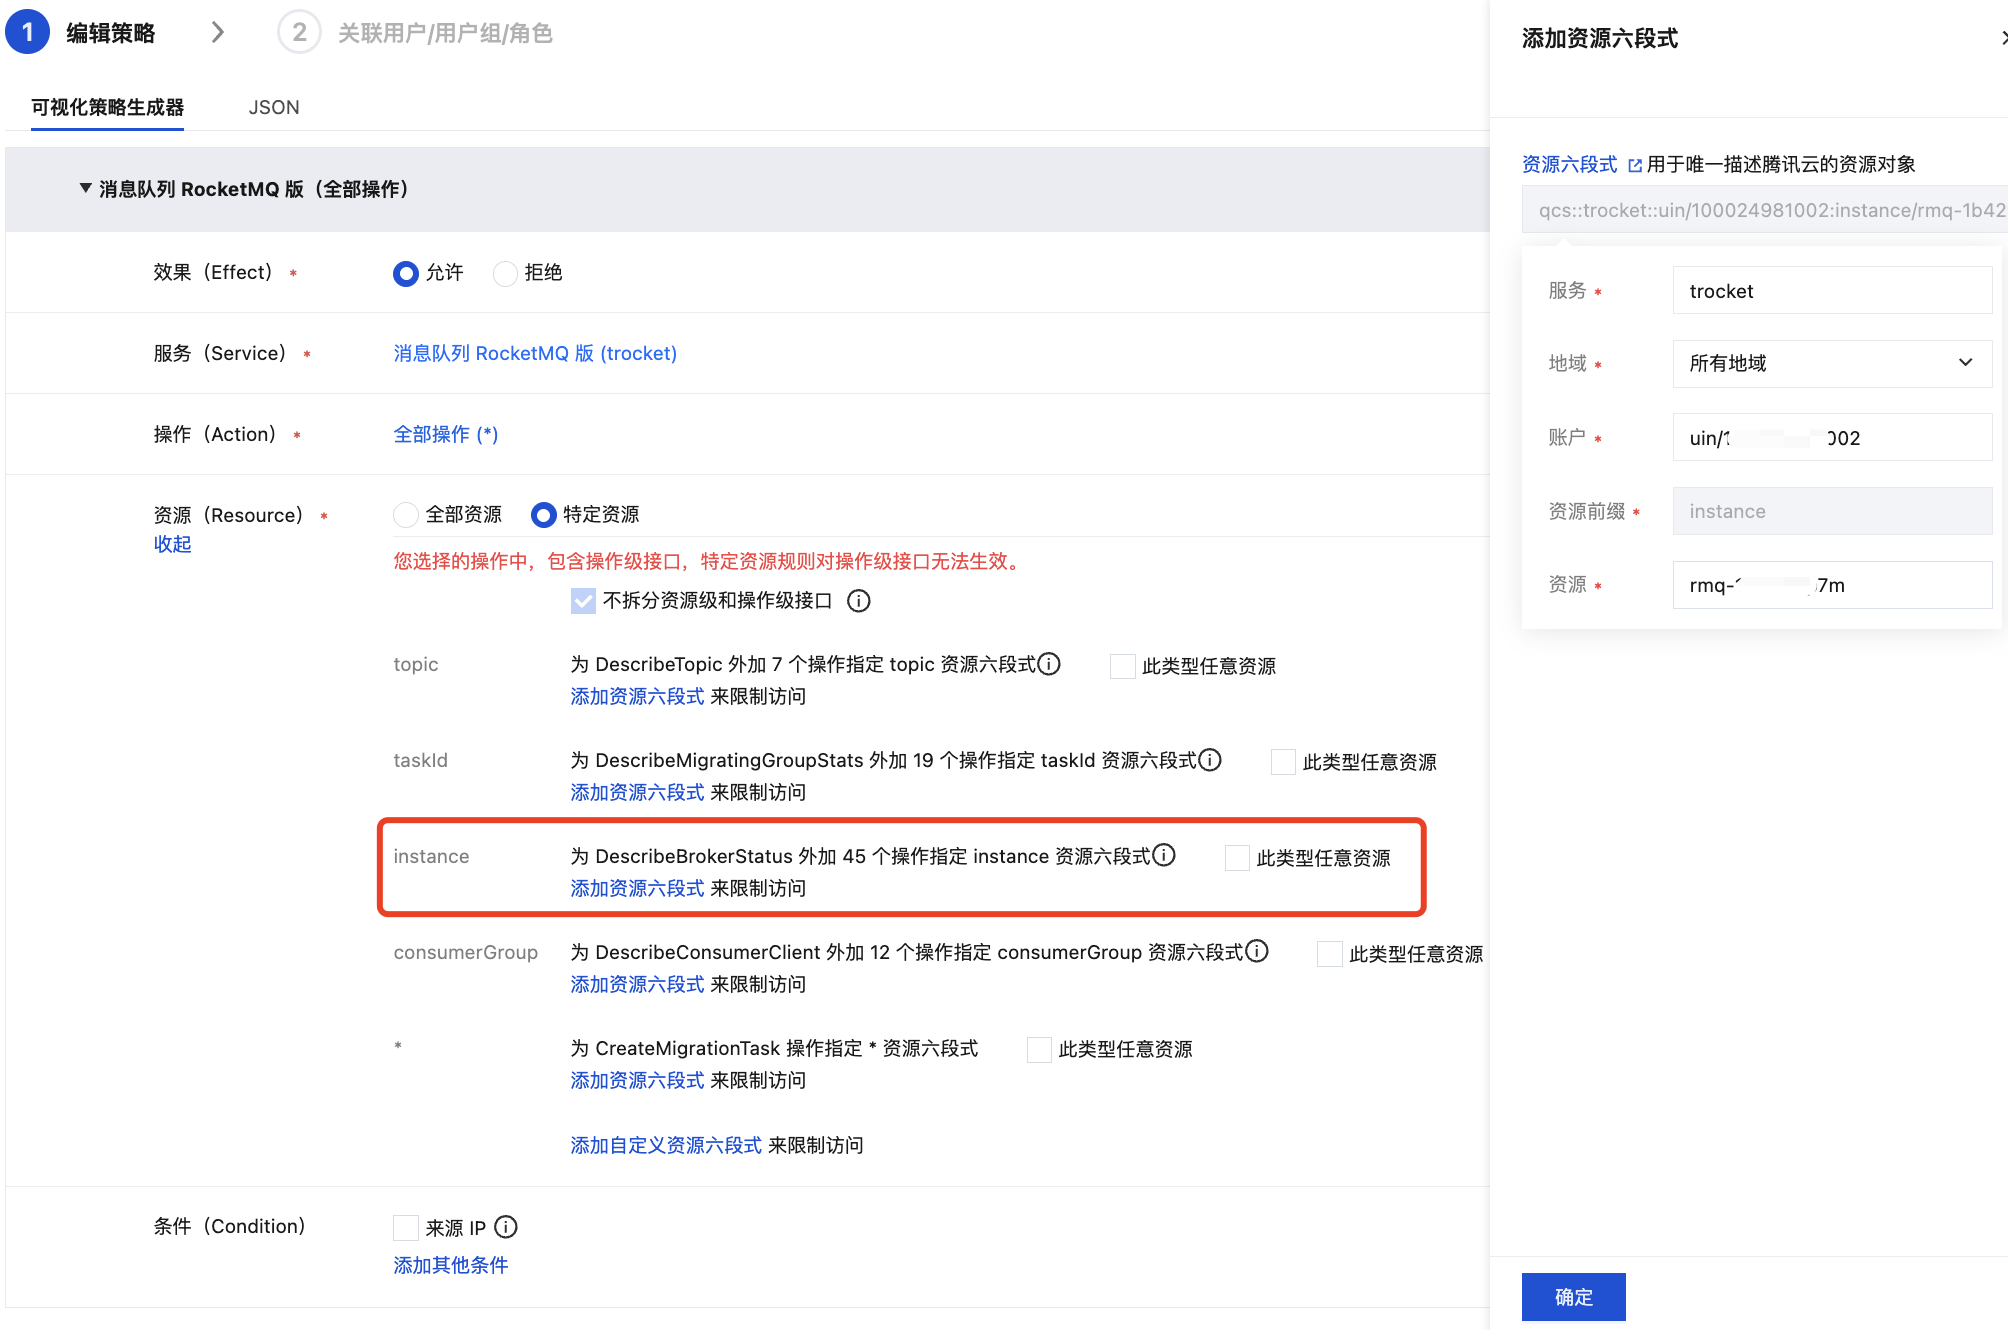Click info icon next to 不拆分资源级和操作级接口
Image resolution: width=2008 pixels, height=1330 pixels.
(x=858, y=600)
